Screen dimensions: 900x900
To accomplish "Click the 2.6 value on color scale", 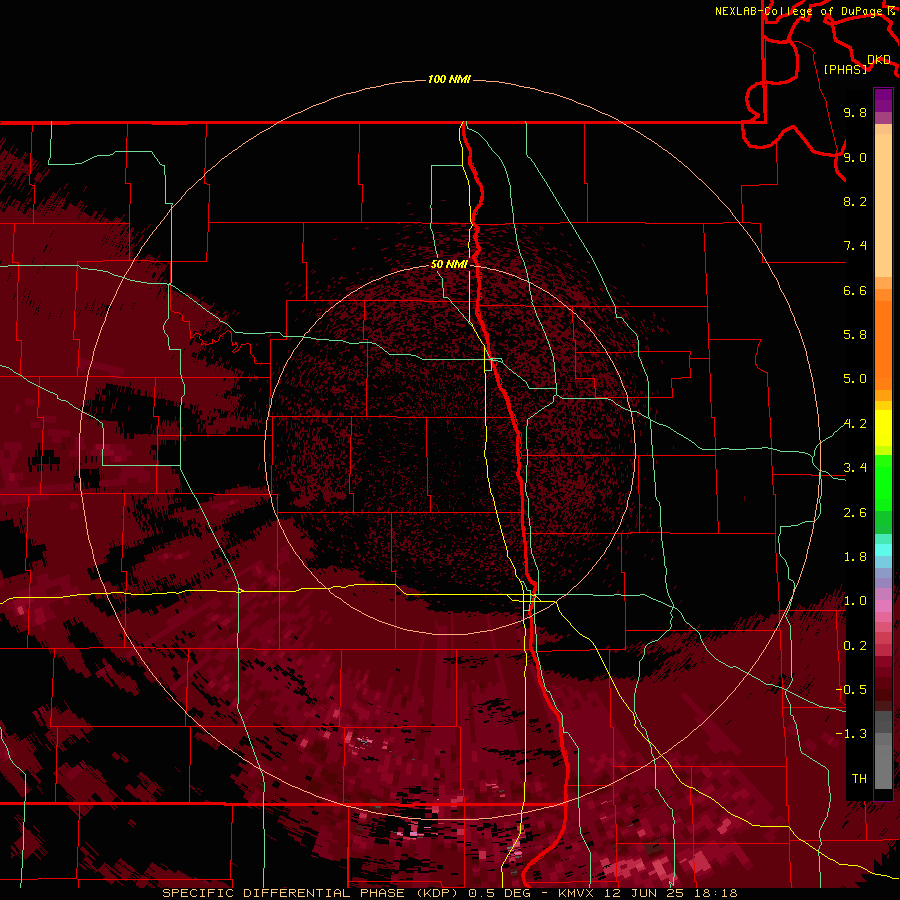I will (x=855, y=513).
